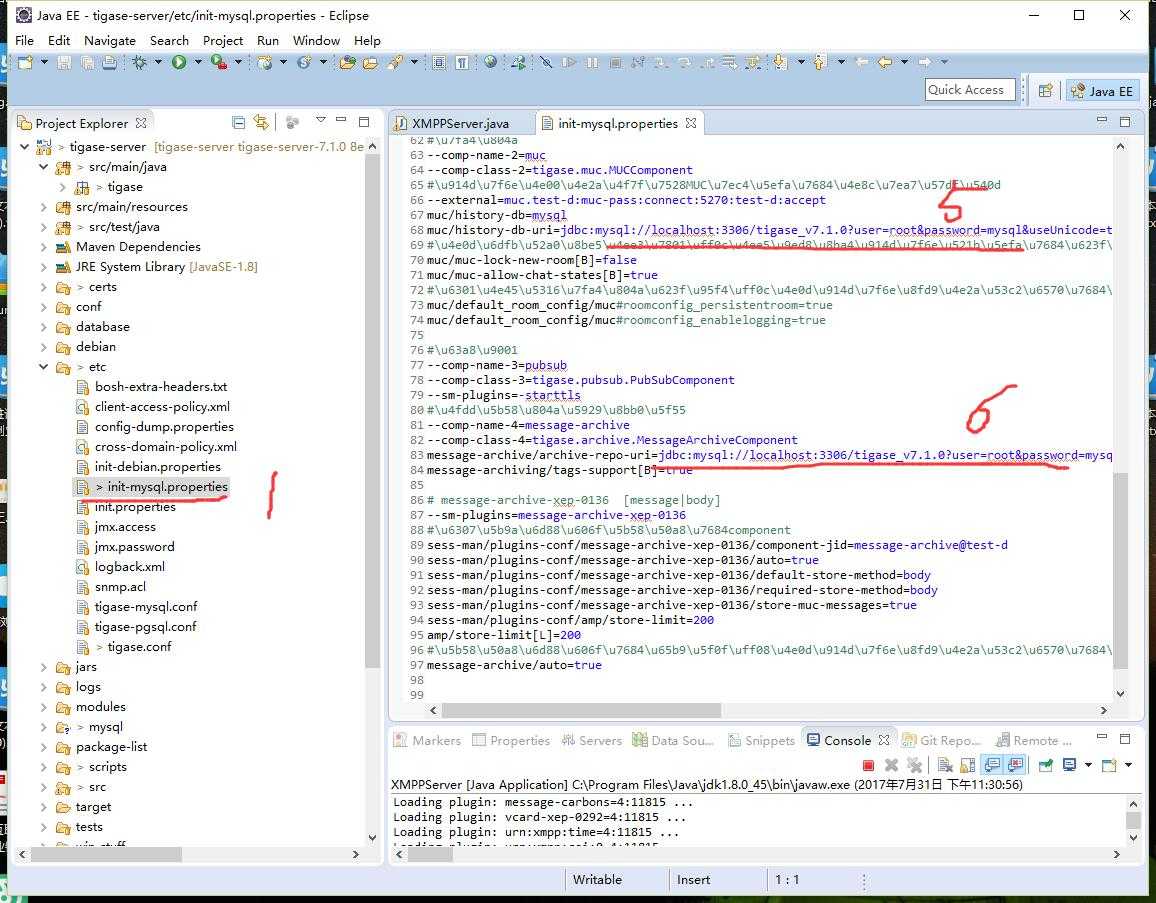This screenshot has height=903, width=1156.
Task: Click Project Explorer horizontal scrollbar thumb
Action: [x=106, y=854]
